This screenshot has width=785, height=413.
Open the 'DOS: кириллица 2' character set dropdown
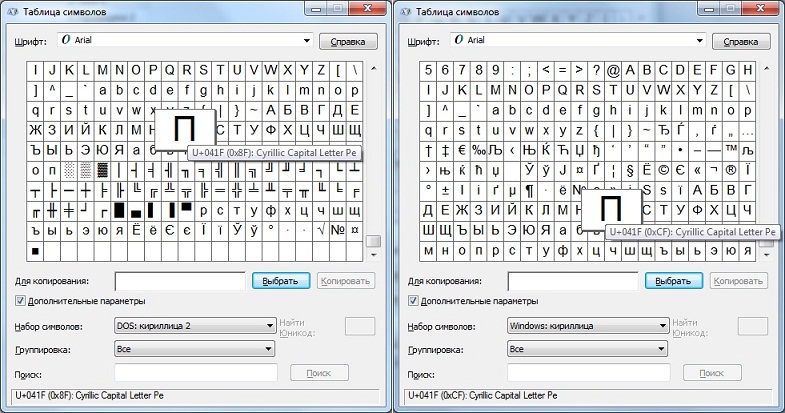(x=195, y=326)
